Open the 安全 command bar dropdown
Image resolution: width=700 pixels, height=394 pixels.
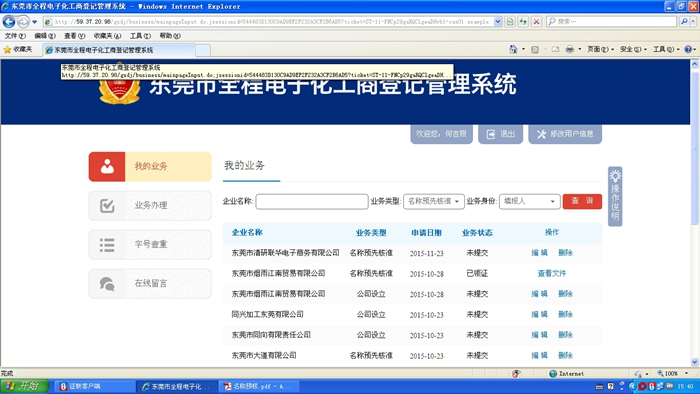tap(633, 50)
